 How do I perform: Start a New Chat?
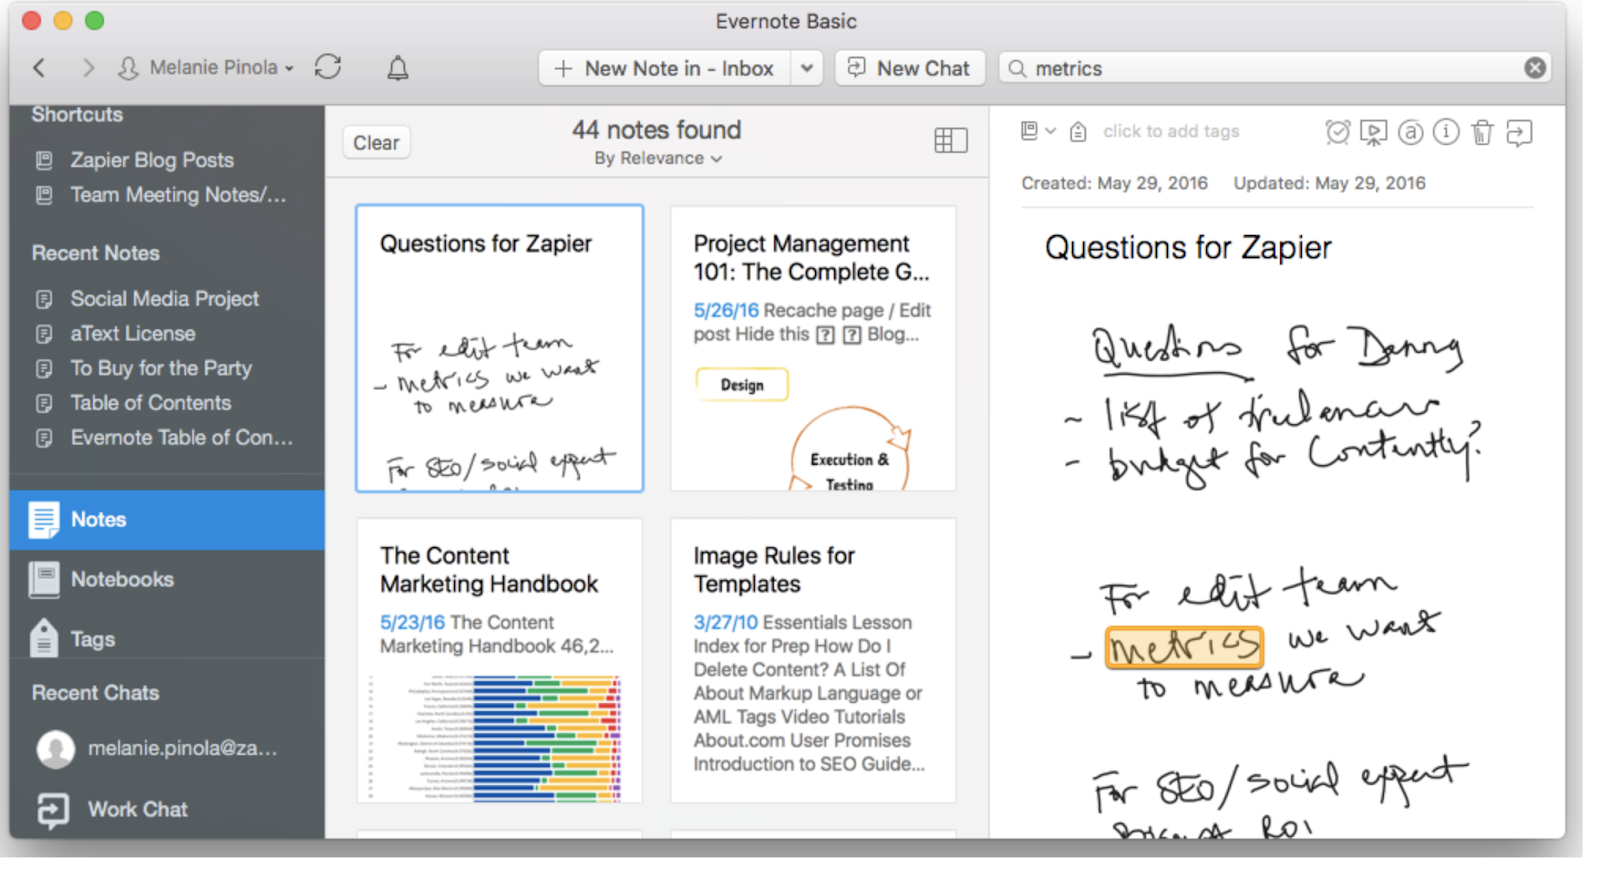(x=910, y=68)
